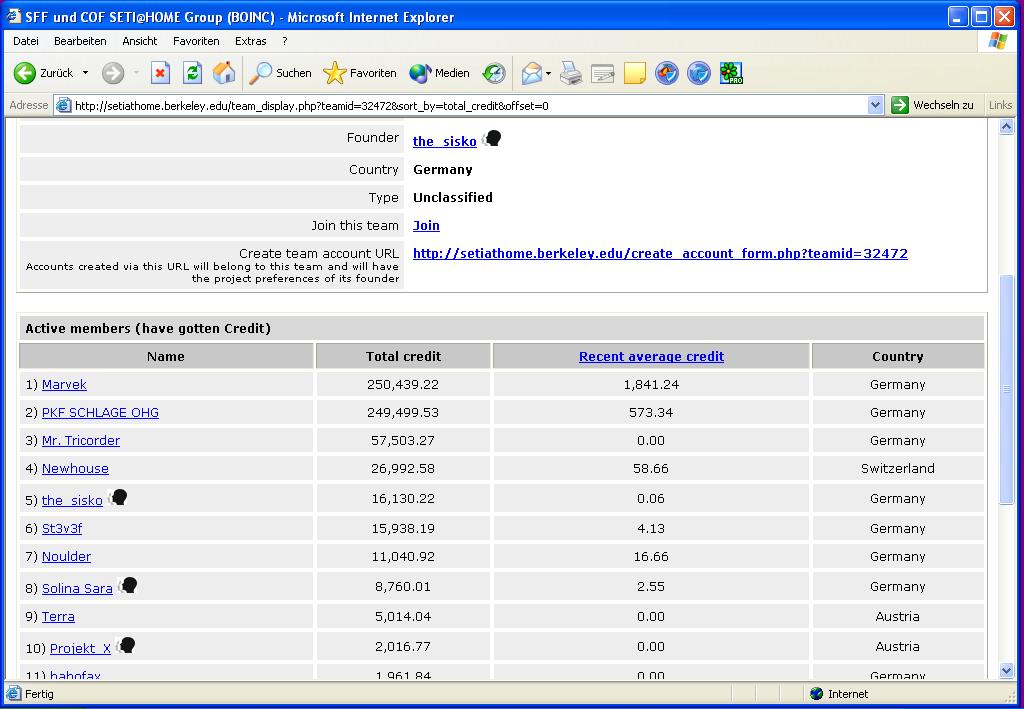Viewport: 1024px width, 709px height.
Task: Click the Join team link
Action: 426,226
